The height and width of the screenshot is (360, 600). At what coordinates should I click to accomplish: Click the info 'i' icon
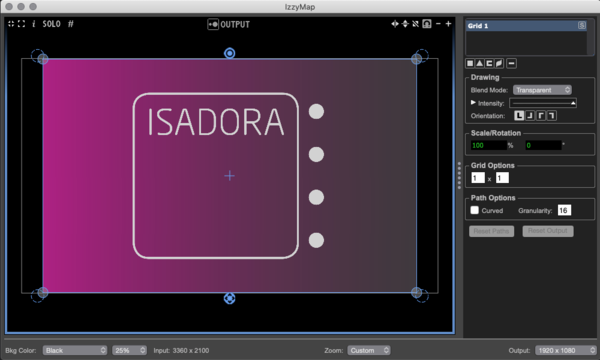[x=34, y=24]
